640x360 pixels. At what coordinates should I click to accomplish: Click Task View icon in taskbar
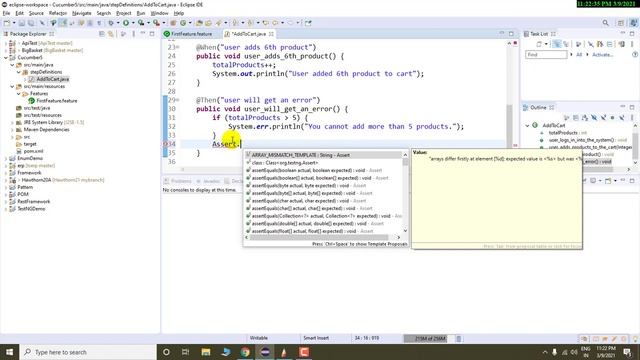185,352
